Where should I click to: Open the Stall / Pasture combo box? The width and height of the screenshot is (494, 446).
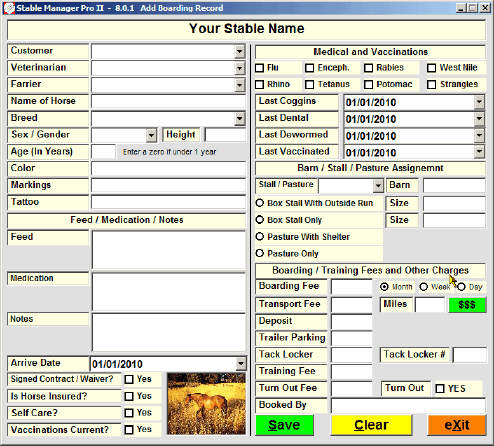378,186
